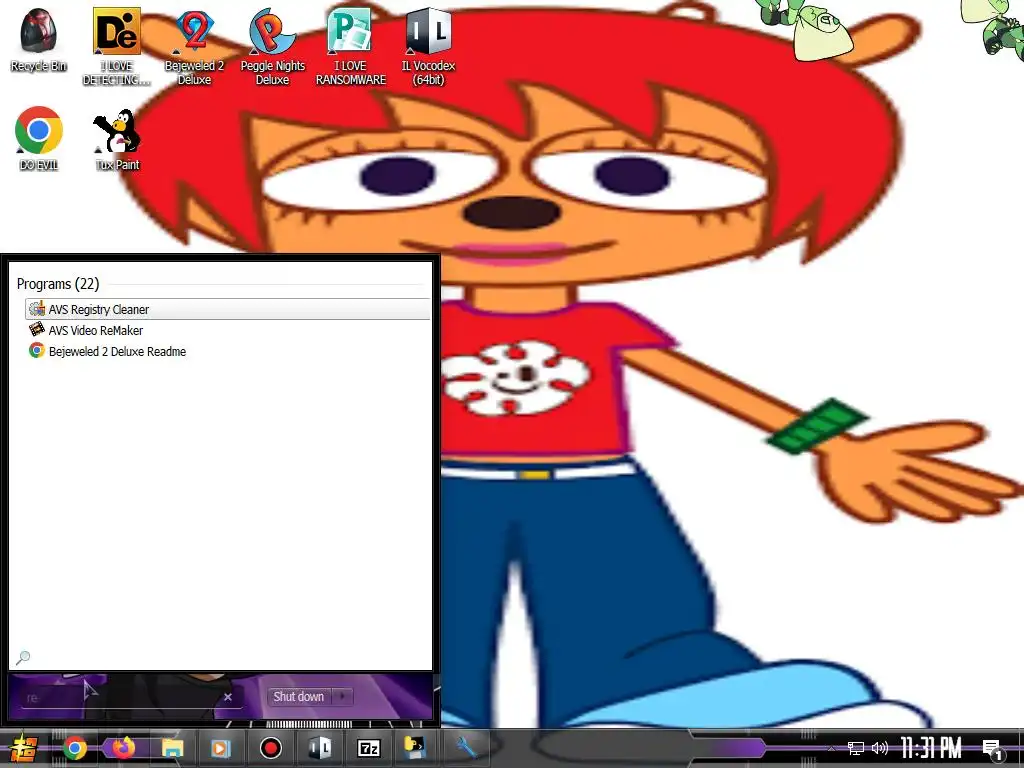The width and height of the screenshot is (1024, 768).
Task: Click the Shut down button
Action: [298, 697]
